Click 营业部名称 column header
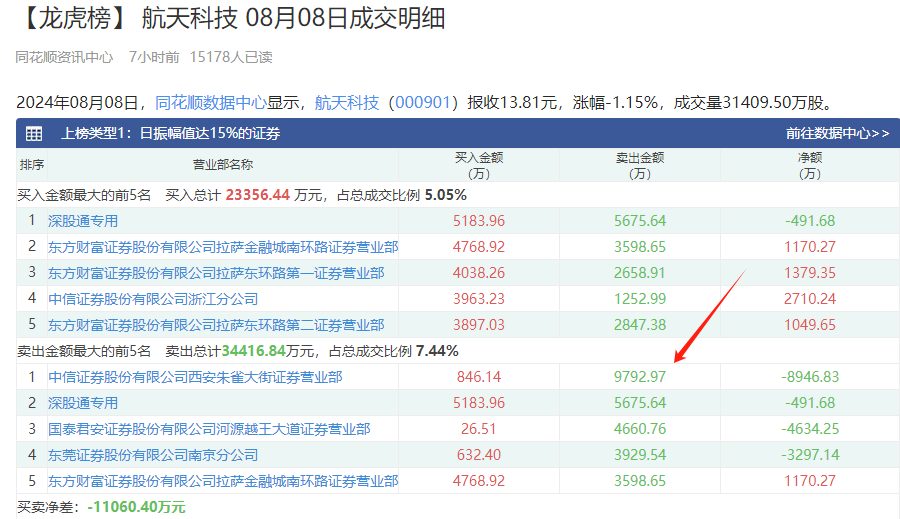The height and width of the screenshot is (519, 900). 223,165
